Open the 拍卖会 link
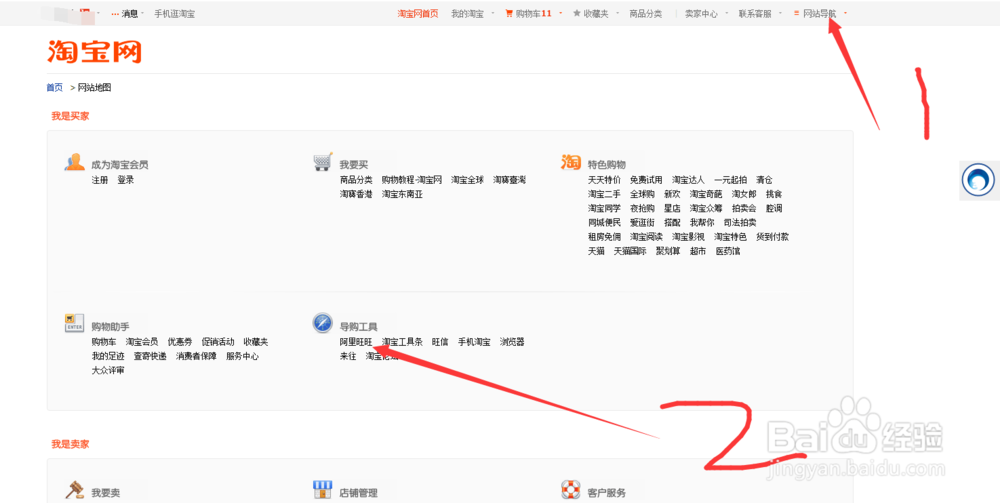 click(x=744, y=208)
